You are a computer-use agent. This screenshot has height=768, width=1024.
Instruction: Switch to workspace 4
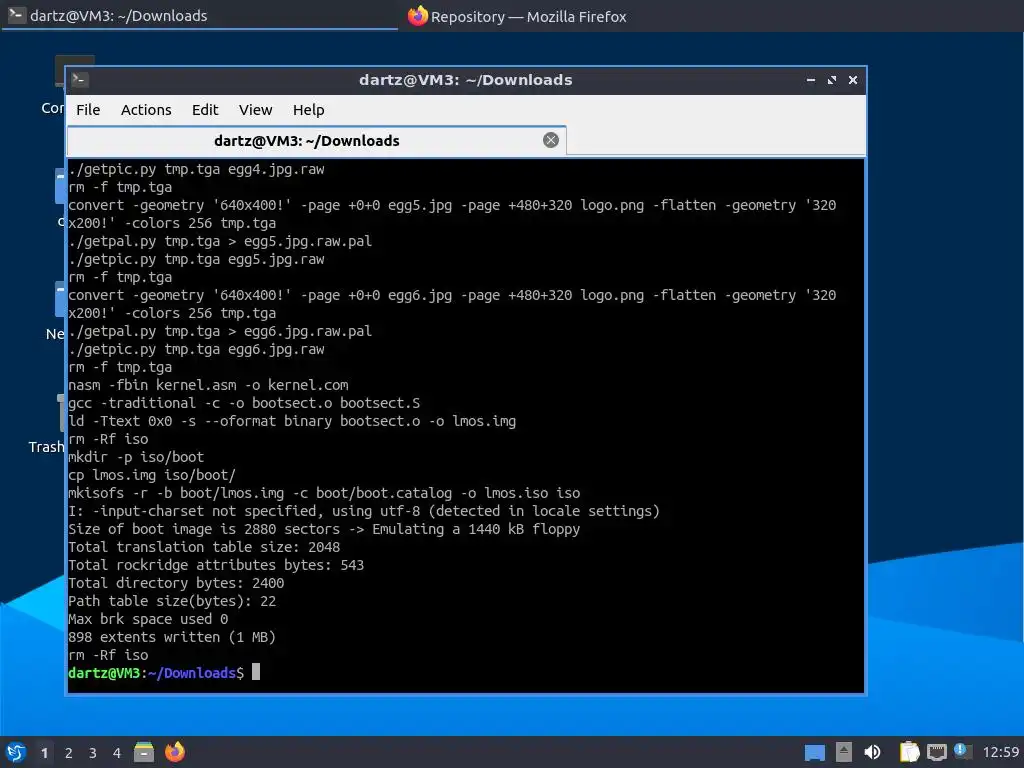(x=117, y=753)
